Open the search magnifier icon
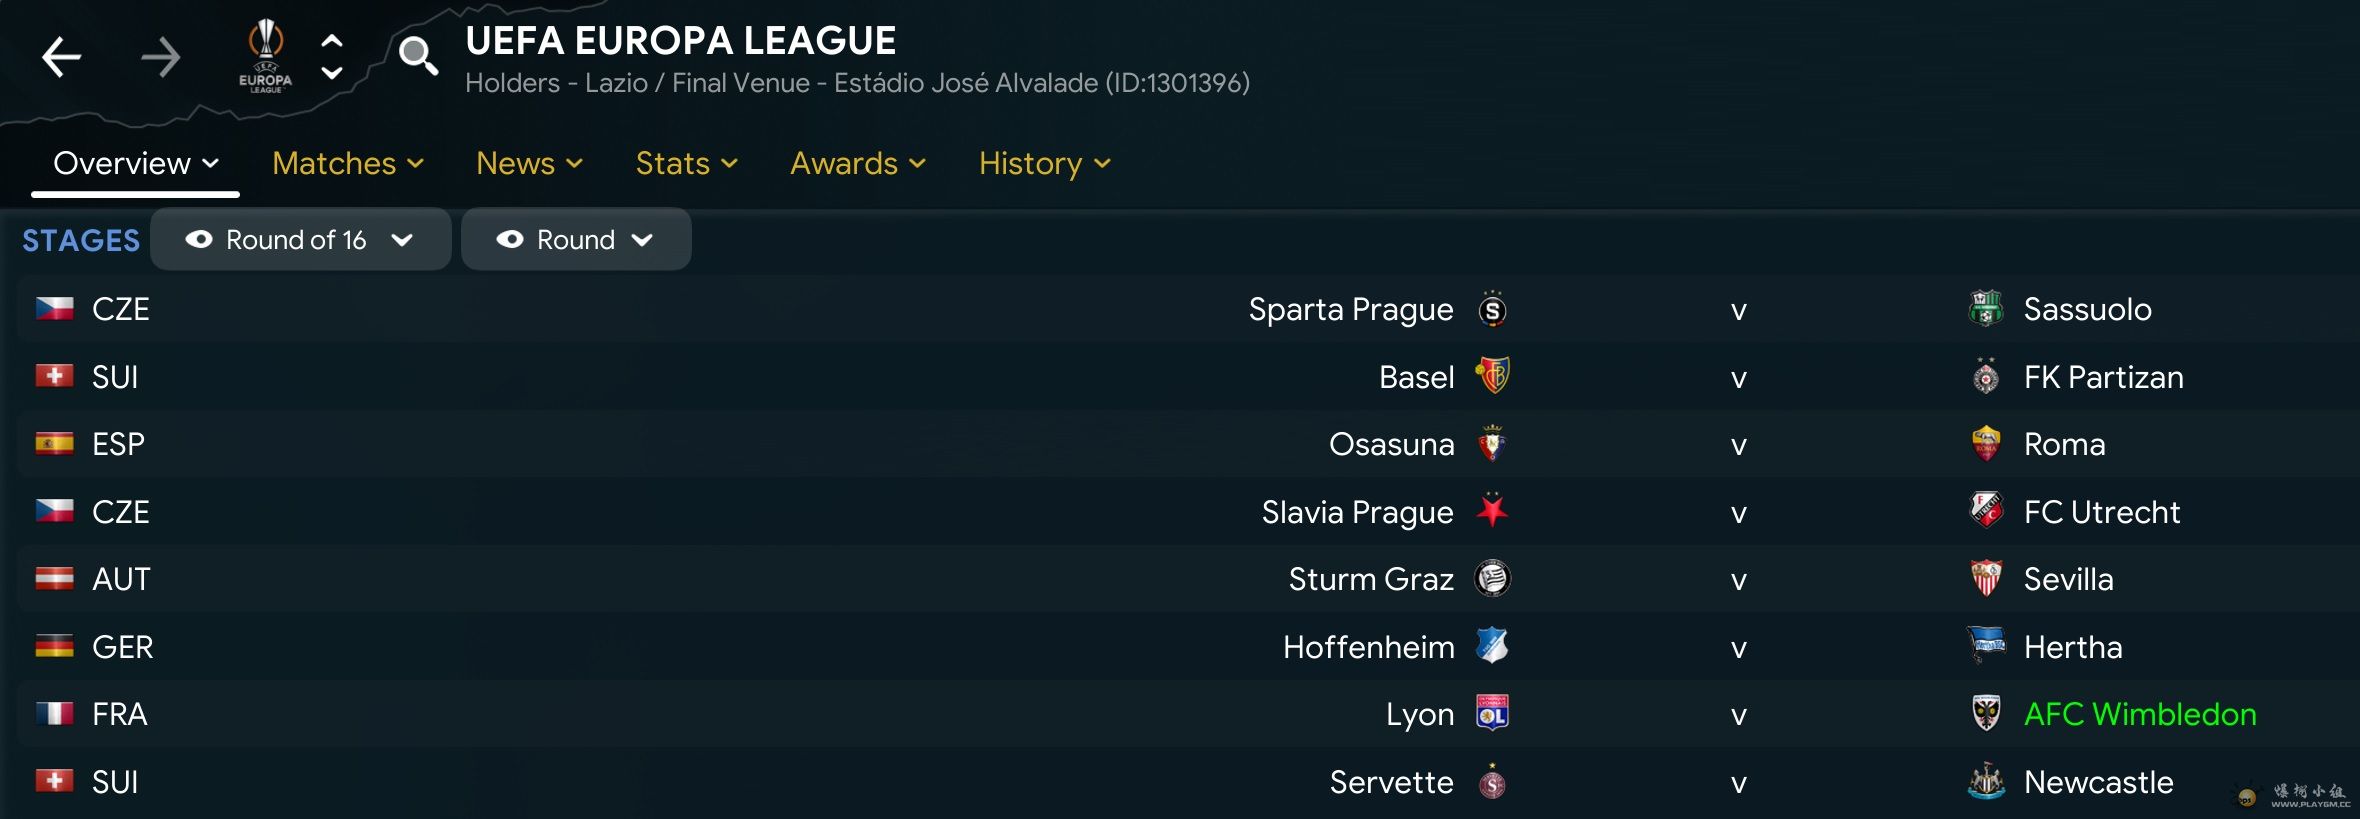This screenshot has height=819, width=2360. [418, 56]
